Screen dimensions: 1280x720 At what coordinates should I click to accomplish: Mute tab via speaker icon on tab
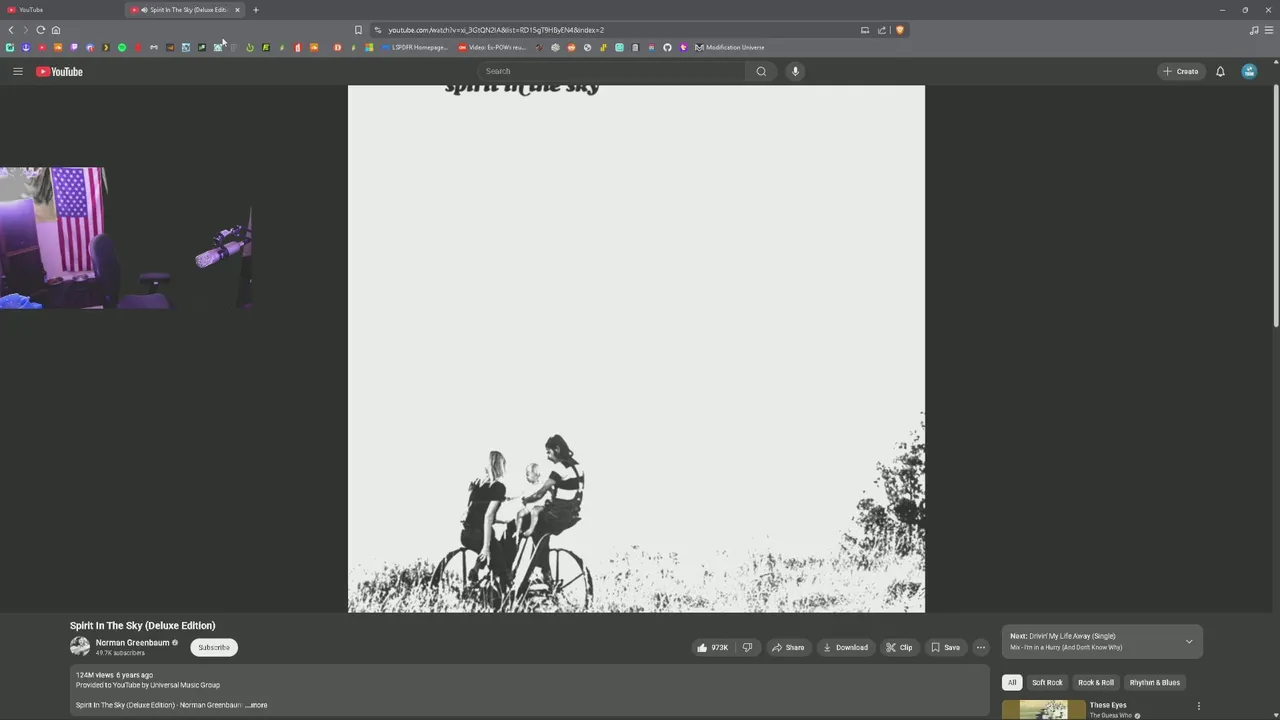click(x=144, y=10)
